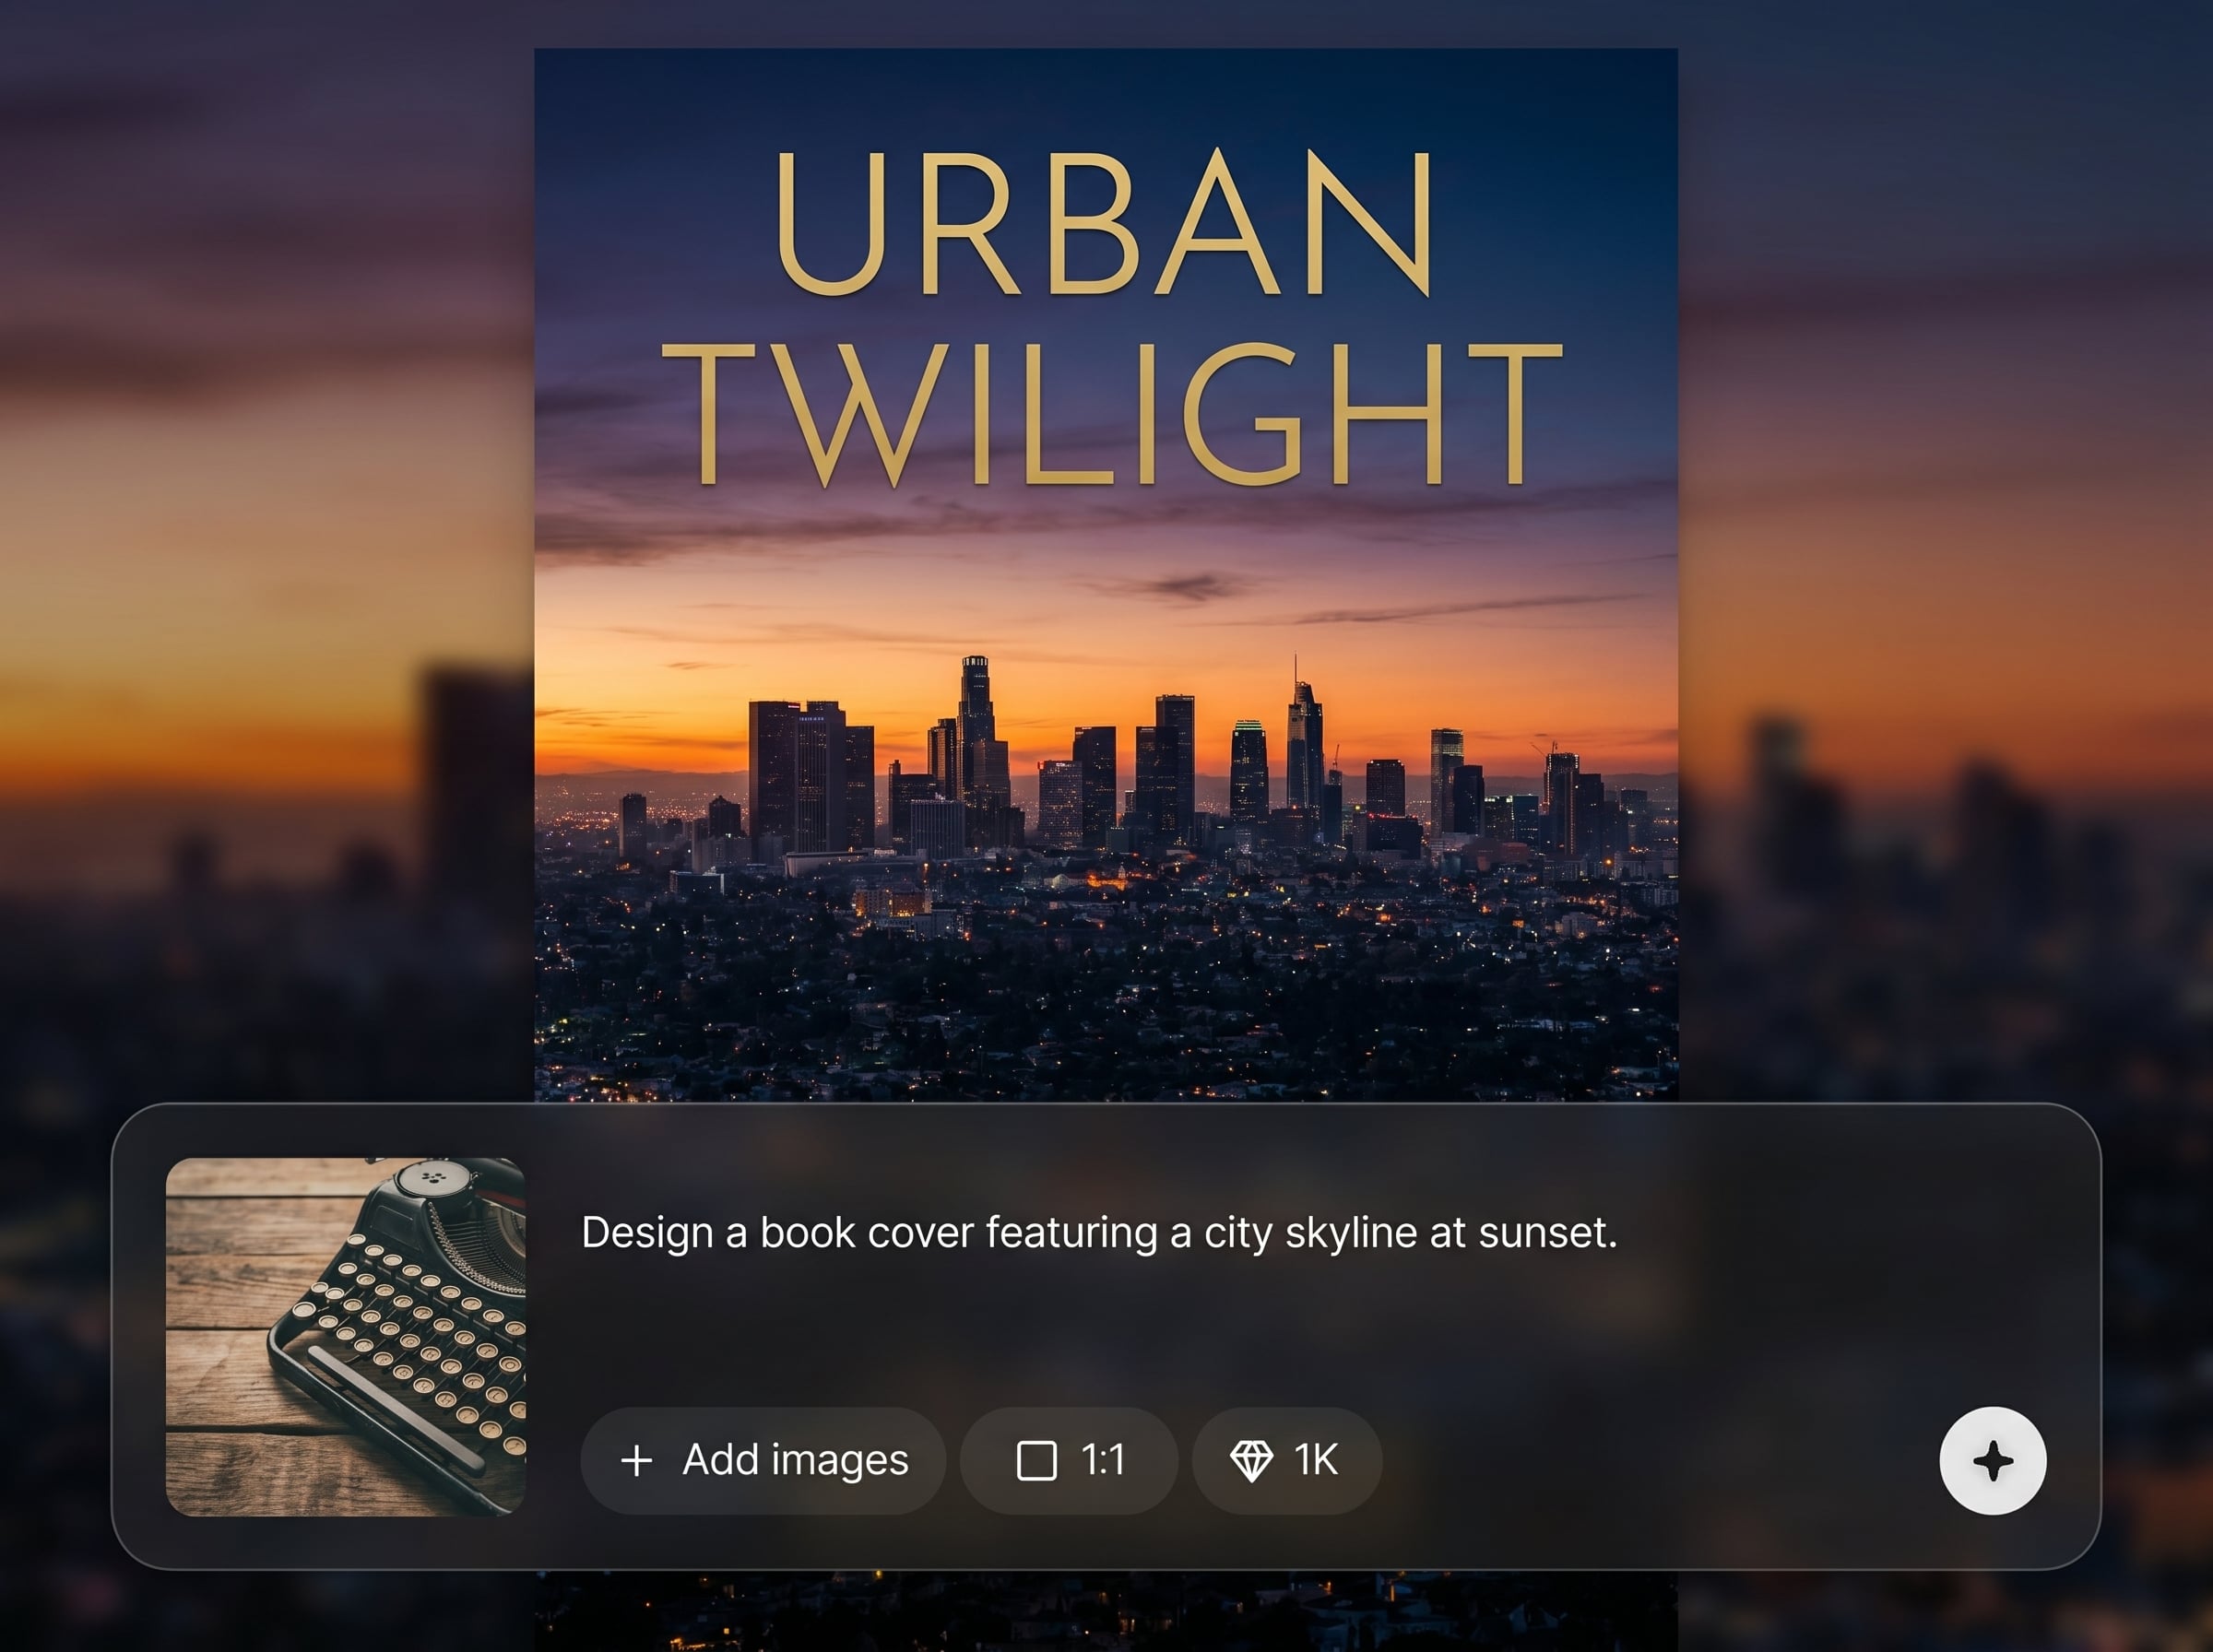2213x1652 pixels.
Task: Click the square aspect ratio icon
Action: coord(1036,1460)
